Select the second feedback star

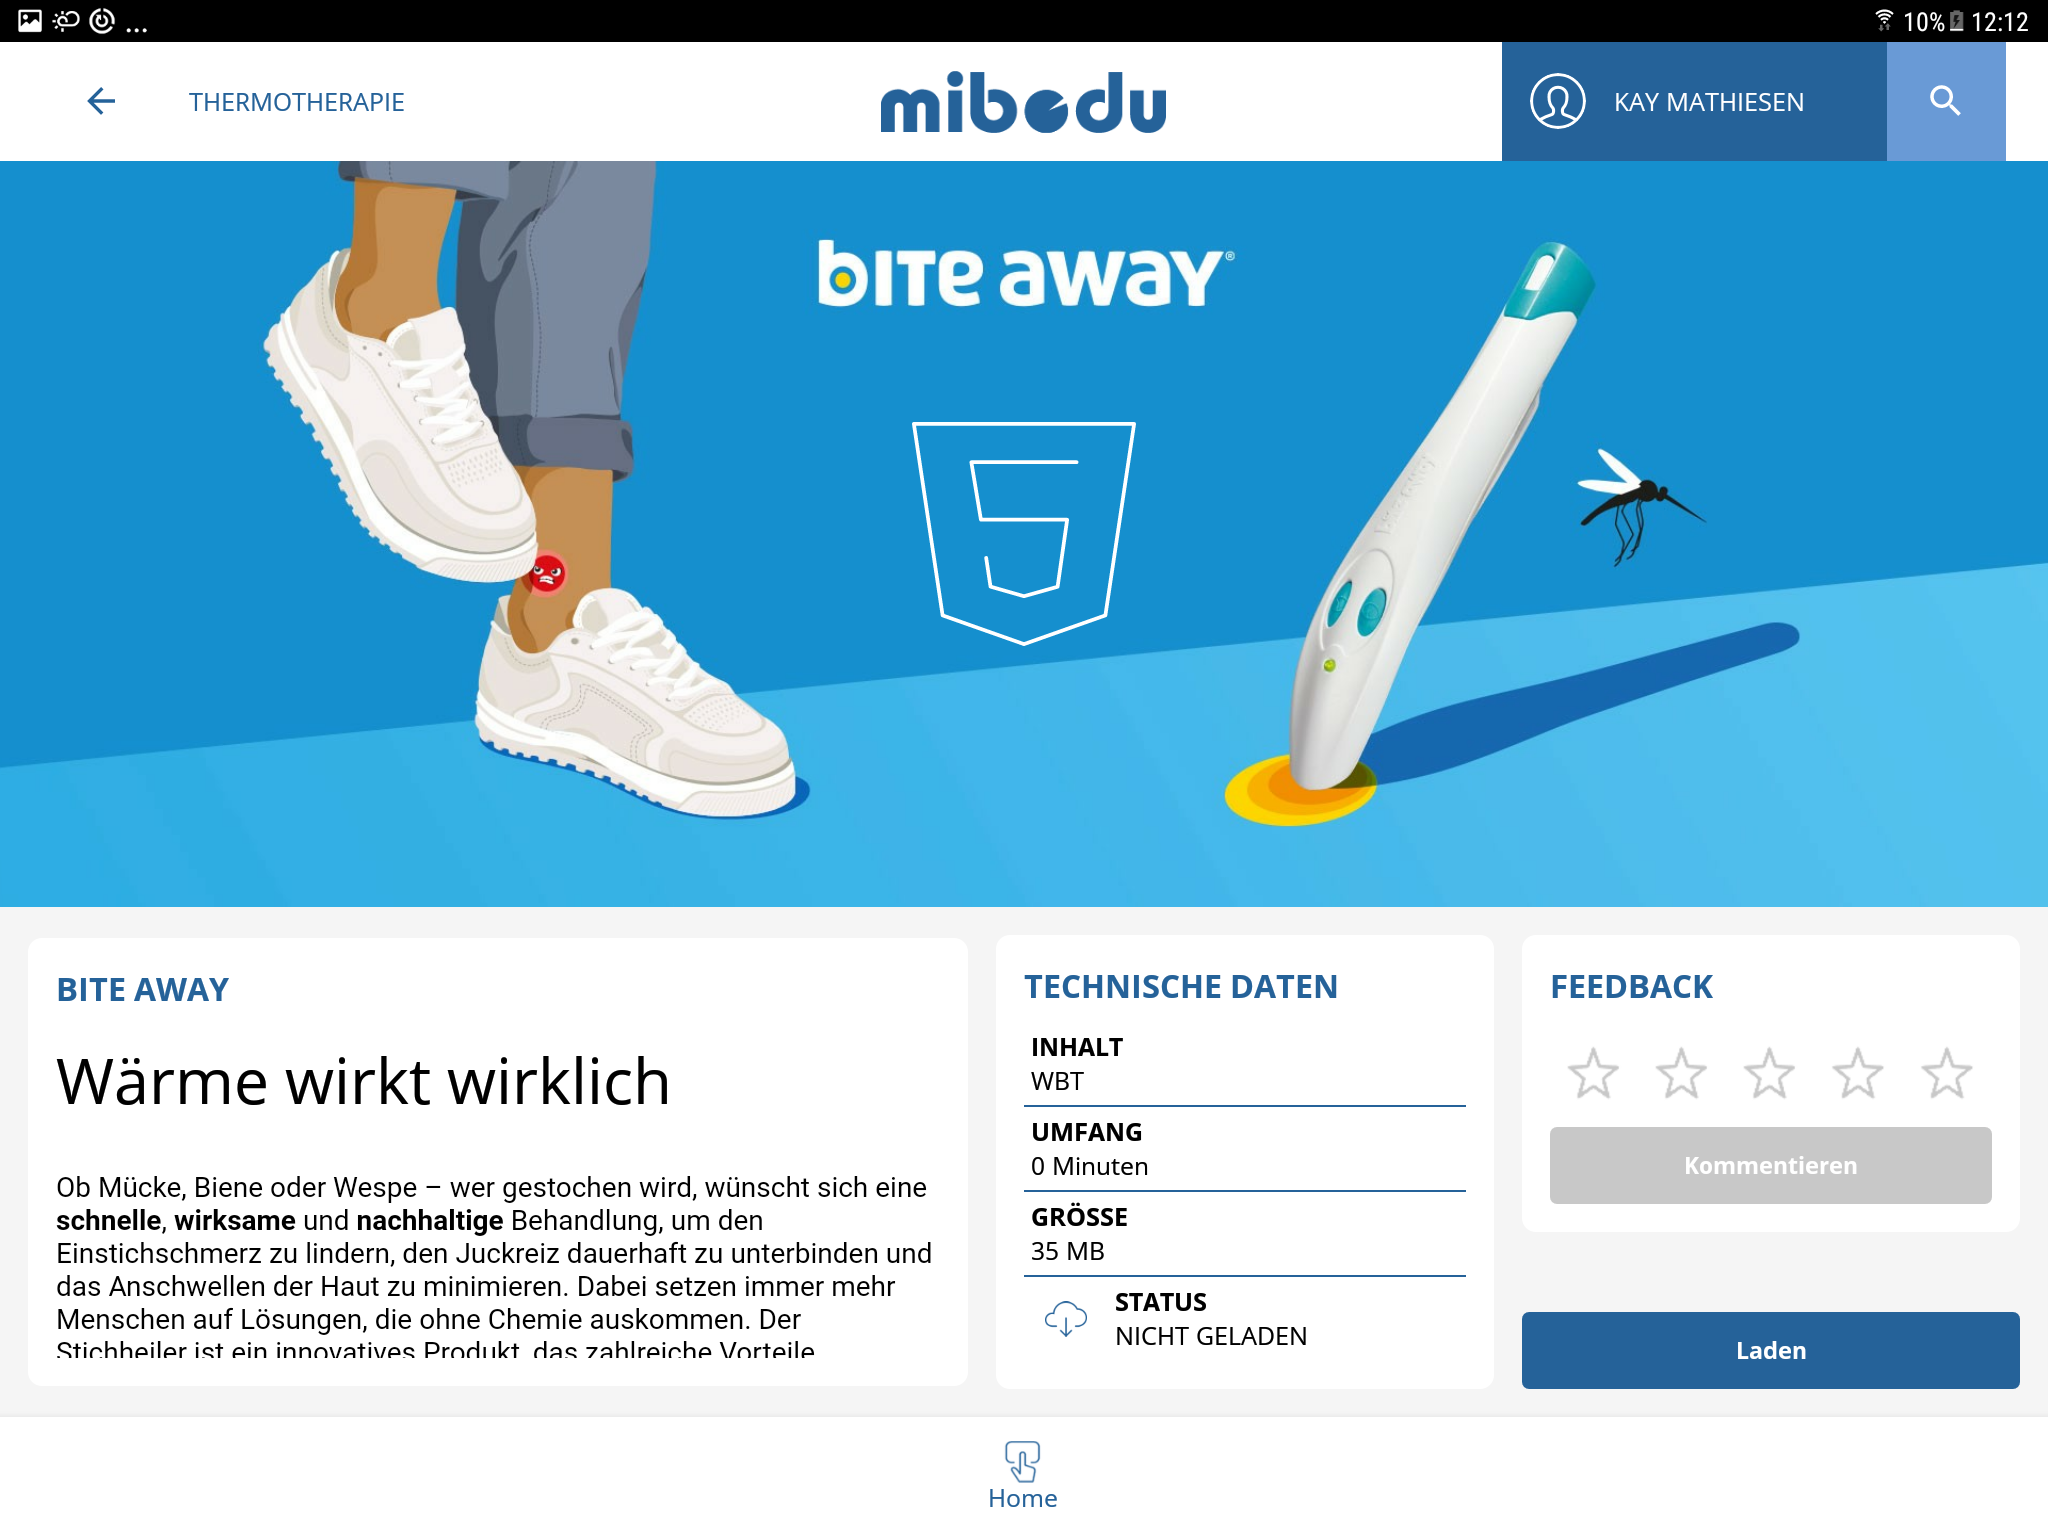pyautogui.click(x=1681, y=1073)
